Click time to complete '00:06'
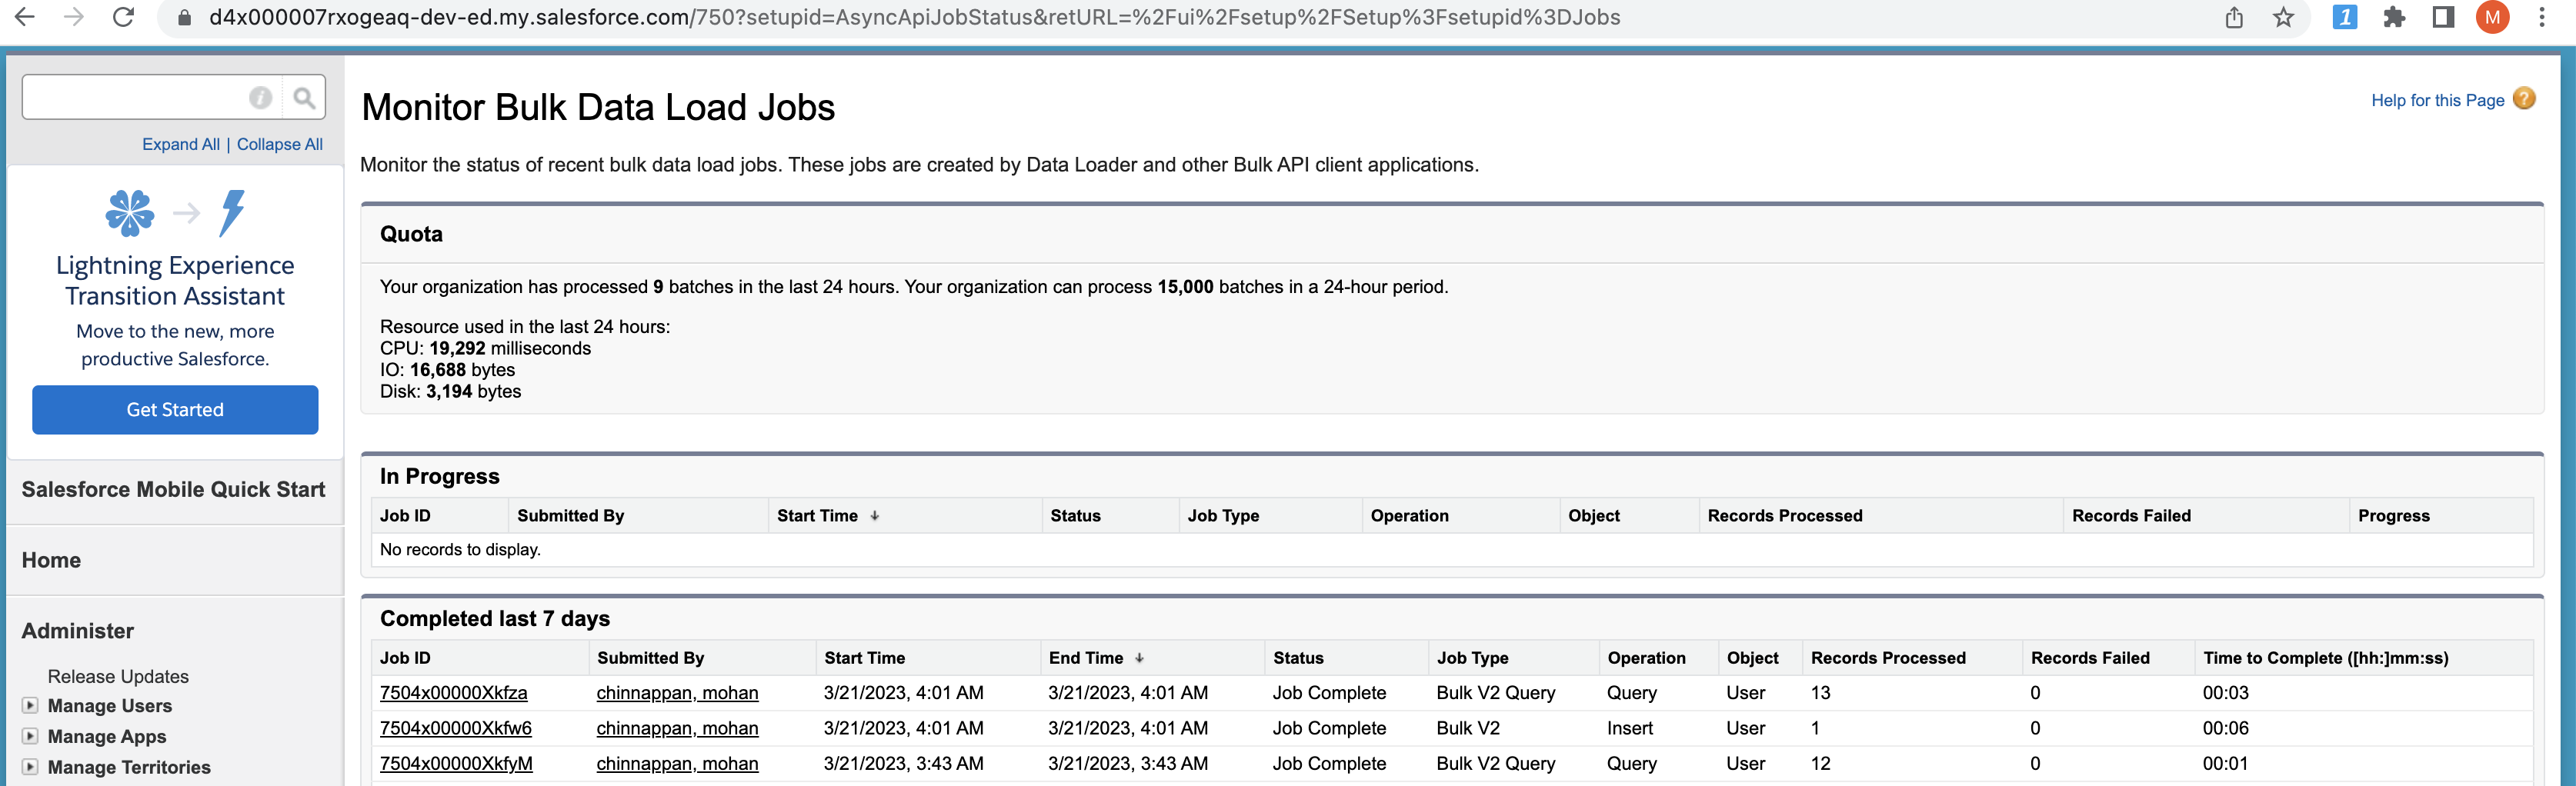The height and width of the screenshot is (786, 2576). pyautogui.click(x=2225, y=728)
